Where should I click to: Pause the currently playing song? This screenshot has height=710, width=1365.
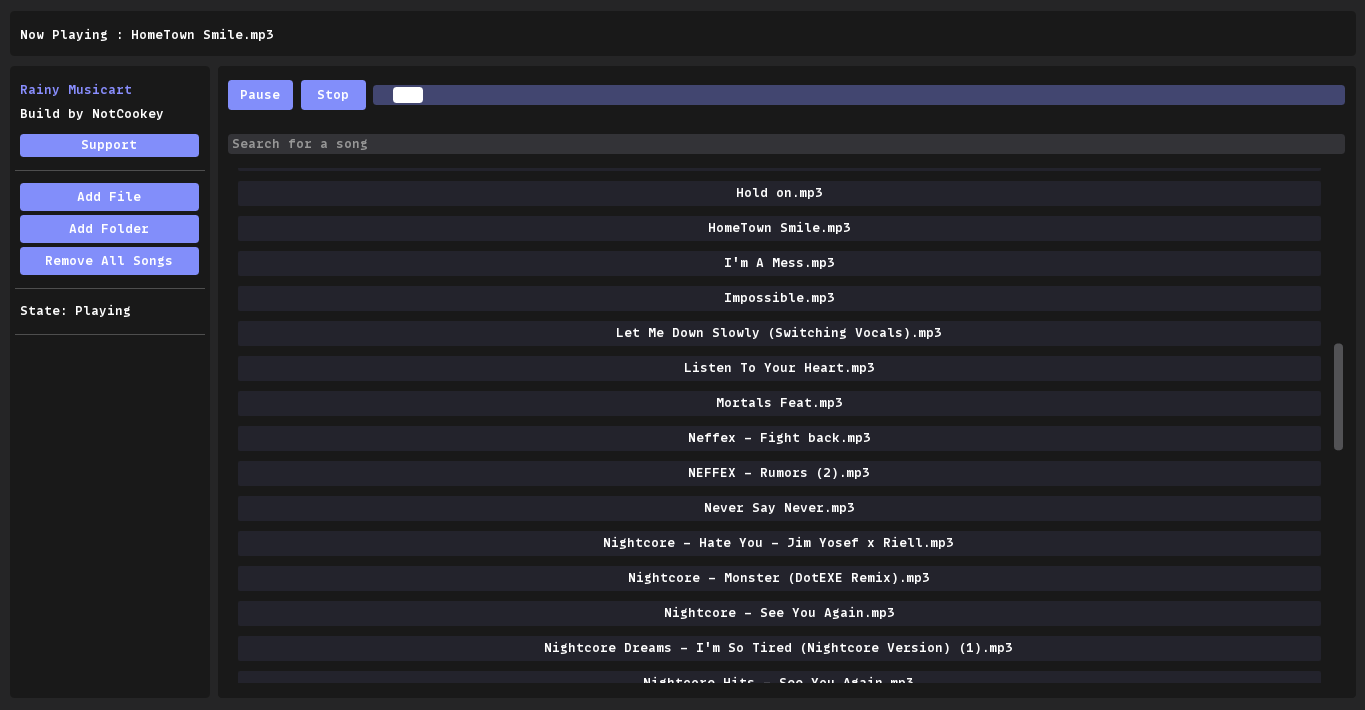coord(260,94)
